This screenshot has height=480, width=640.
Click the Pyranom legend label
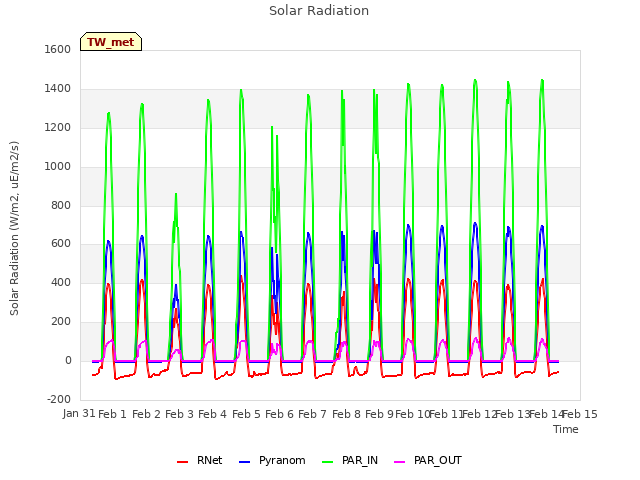282,460
